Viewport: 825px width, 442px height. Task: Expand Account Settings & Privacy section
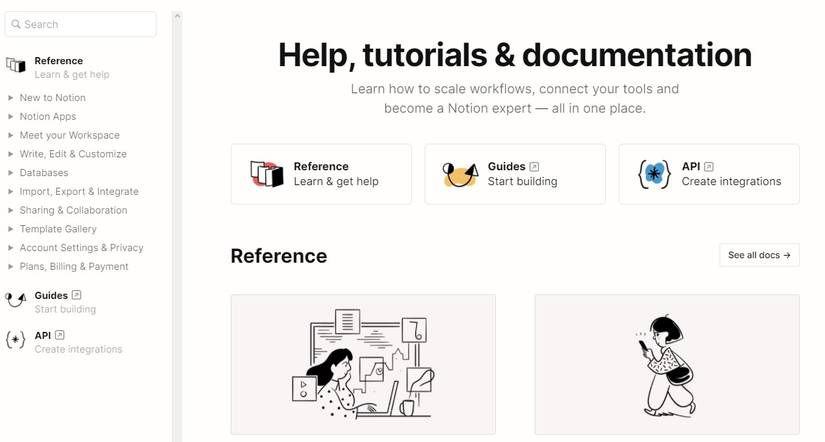[x=11, y=248]
